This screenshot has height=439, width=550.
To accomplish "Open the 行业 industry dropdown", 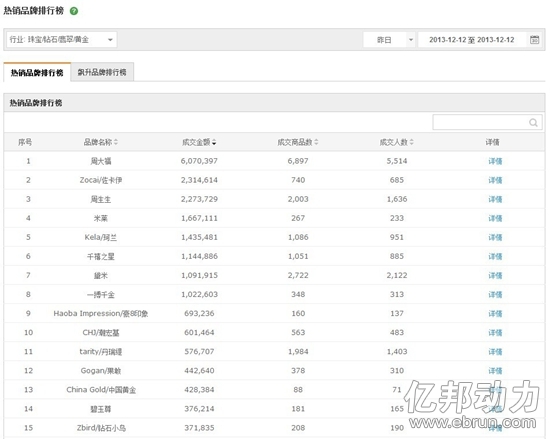I will (62, 40).
